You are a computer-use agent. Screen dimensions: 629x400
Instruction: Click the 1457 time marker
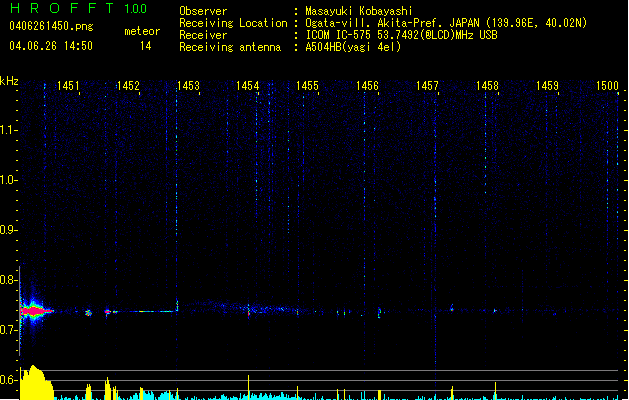tap(427, 86)
